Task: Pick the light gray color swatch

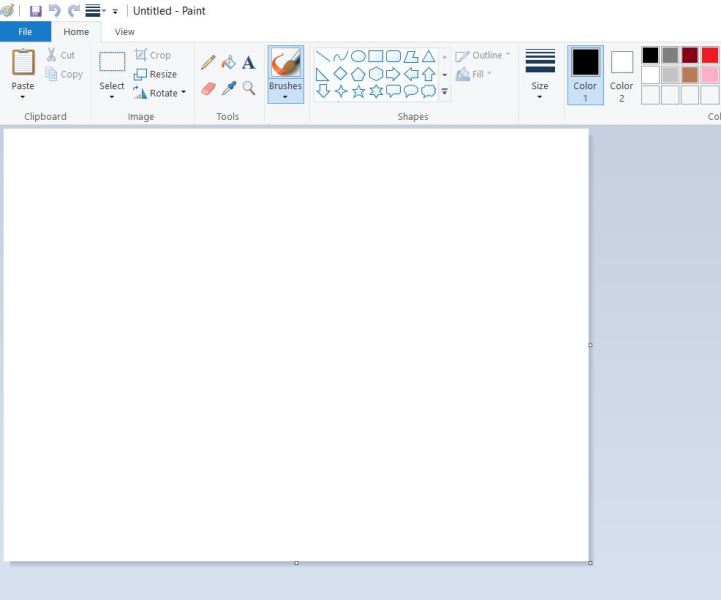Action: 670,75
